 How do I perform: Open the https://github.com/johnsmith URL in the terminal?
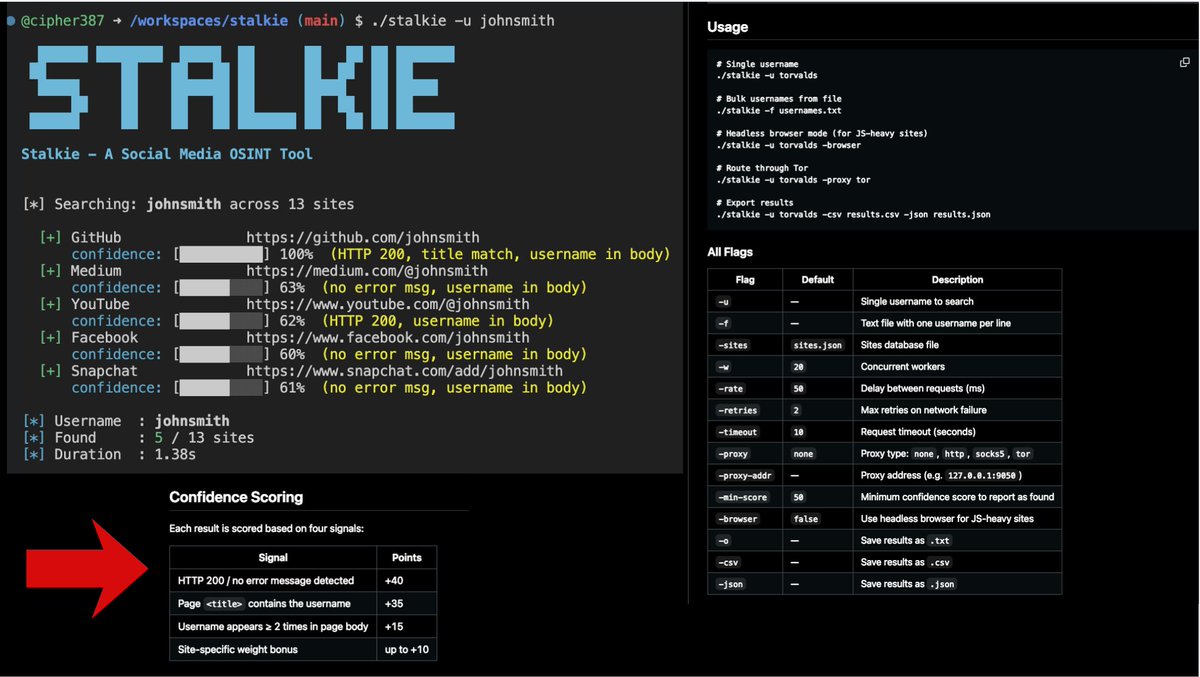point(363,238)
